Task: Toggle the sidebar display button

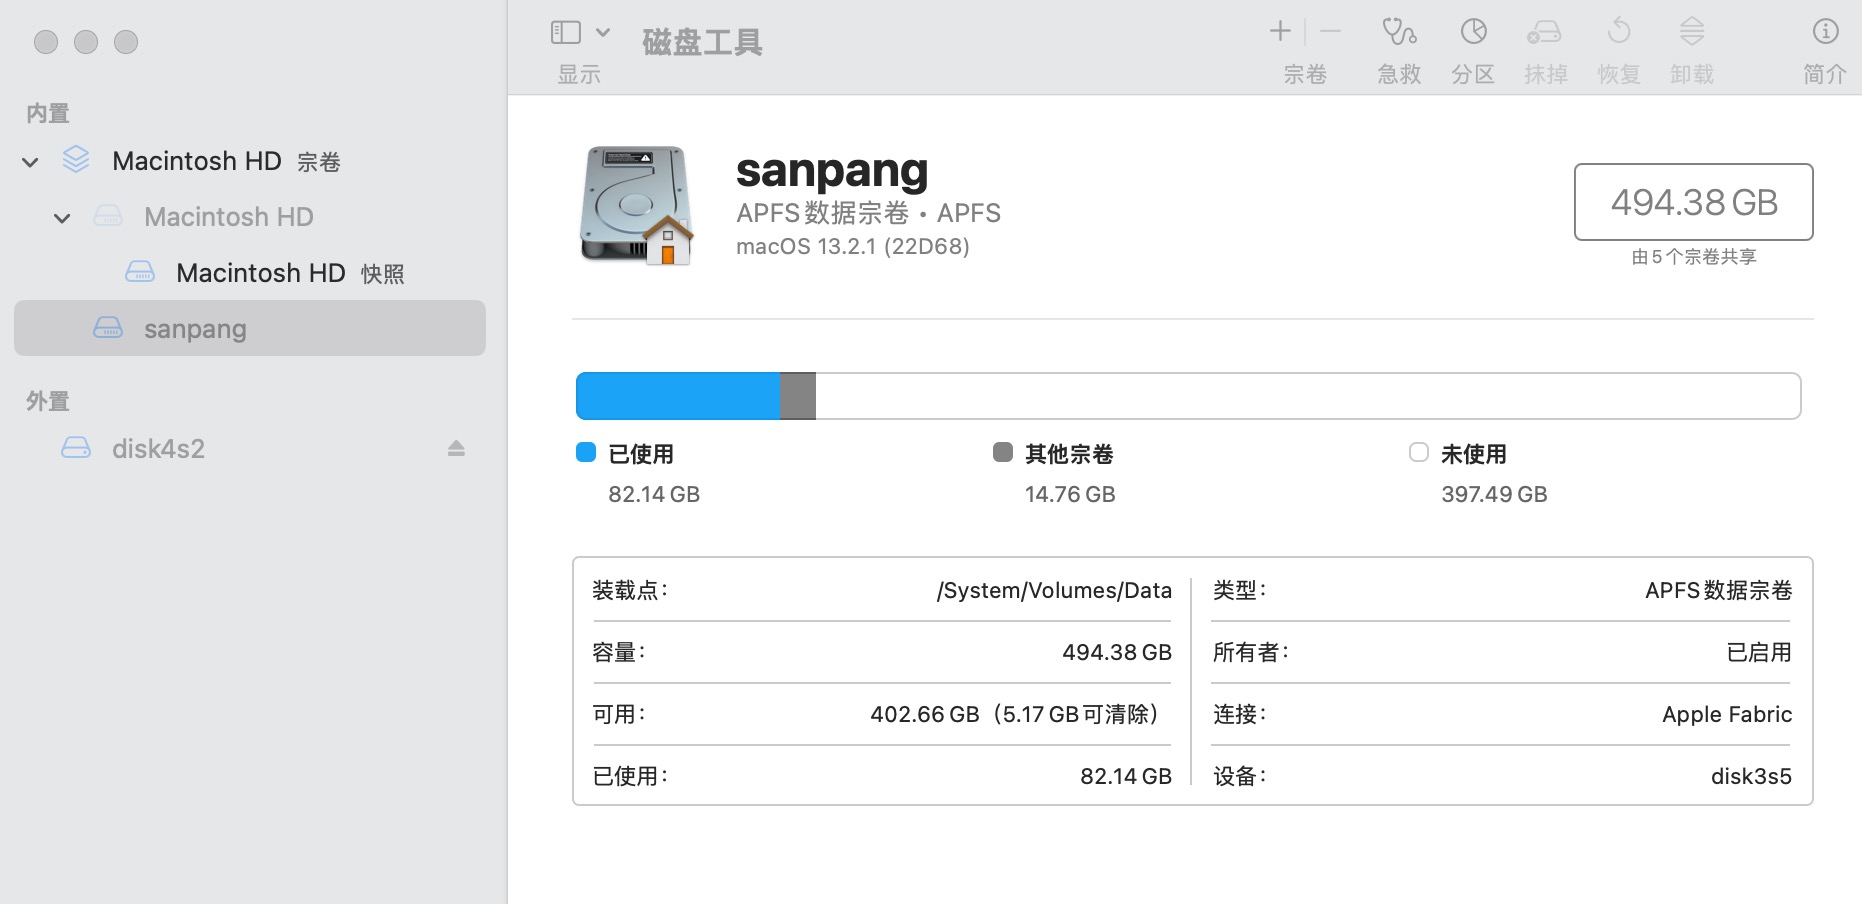Action: click(x=566, y=33)
